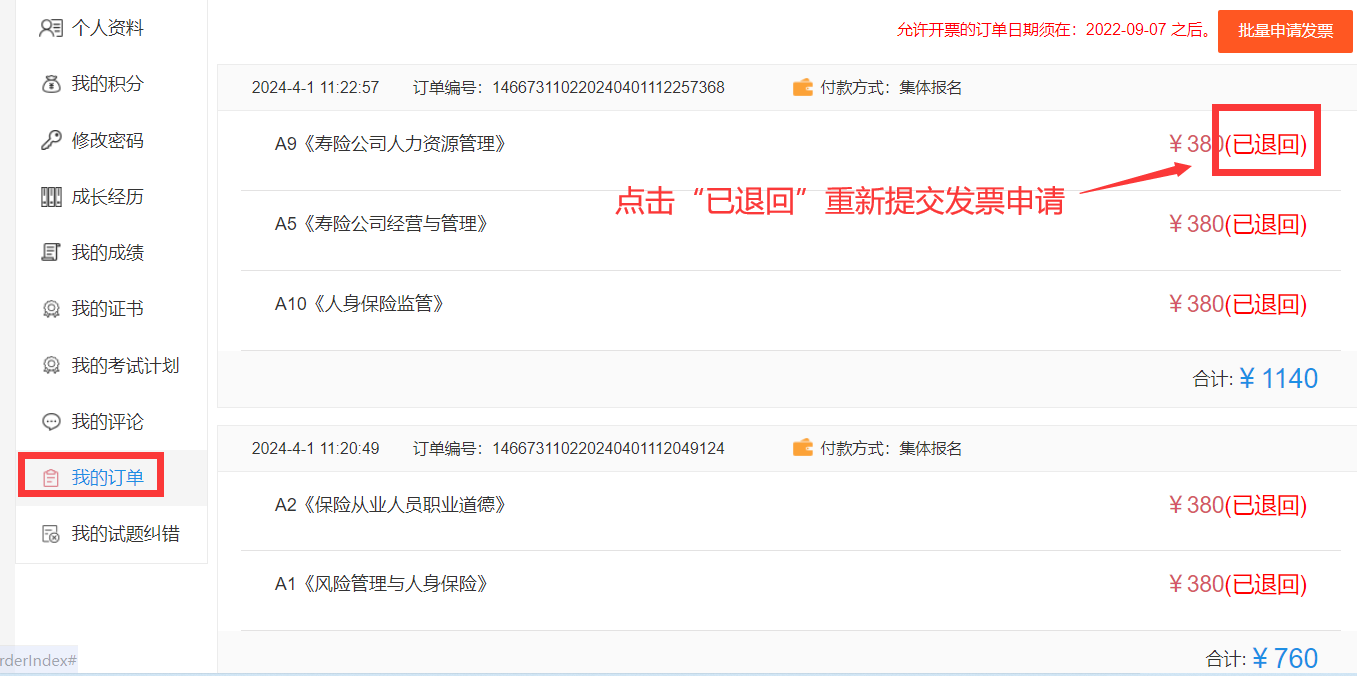
Task: Click 已退回 beside A1《风险管理与人身保险》
Action: tap(1266, 583)
